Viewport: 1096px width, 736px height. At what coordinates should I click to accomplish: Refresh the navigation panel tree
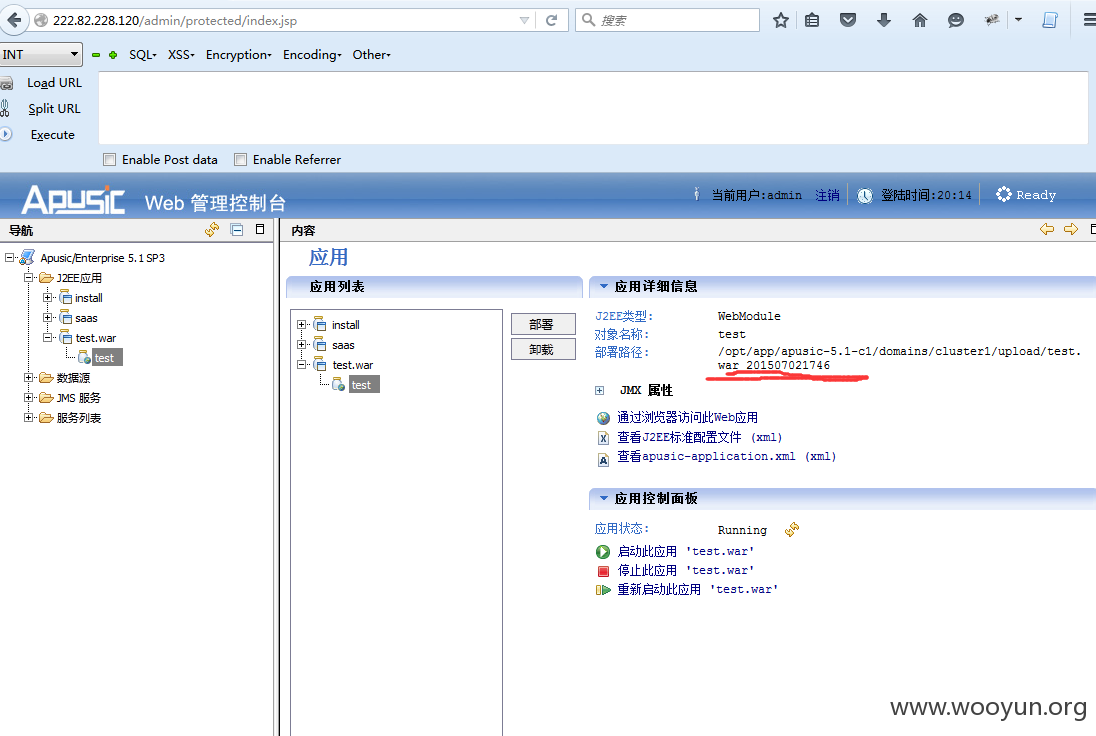coord(212,229)
